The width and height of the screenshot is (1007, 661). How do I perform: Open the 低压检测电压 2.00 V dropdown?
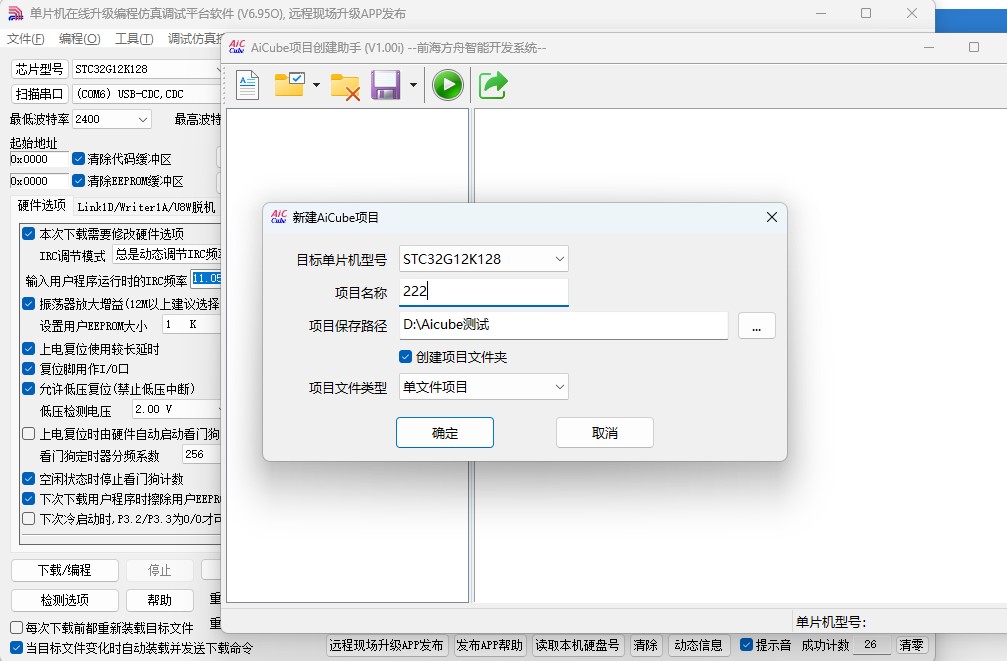[x=177, y=409]
